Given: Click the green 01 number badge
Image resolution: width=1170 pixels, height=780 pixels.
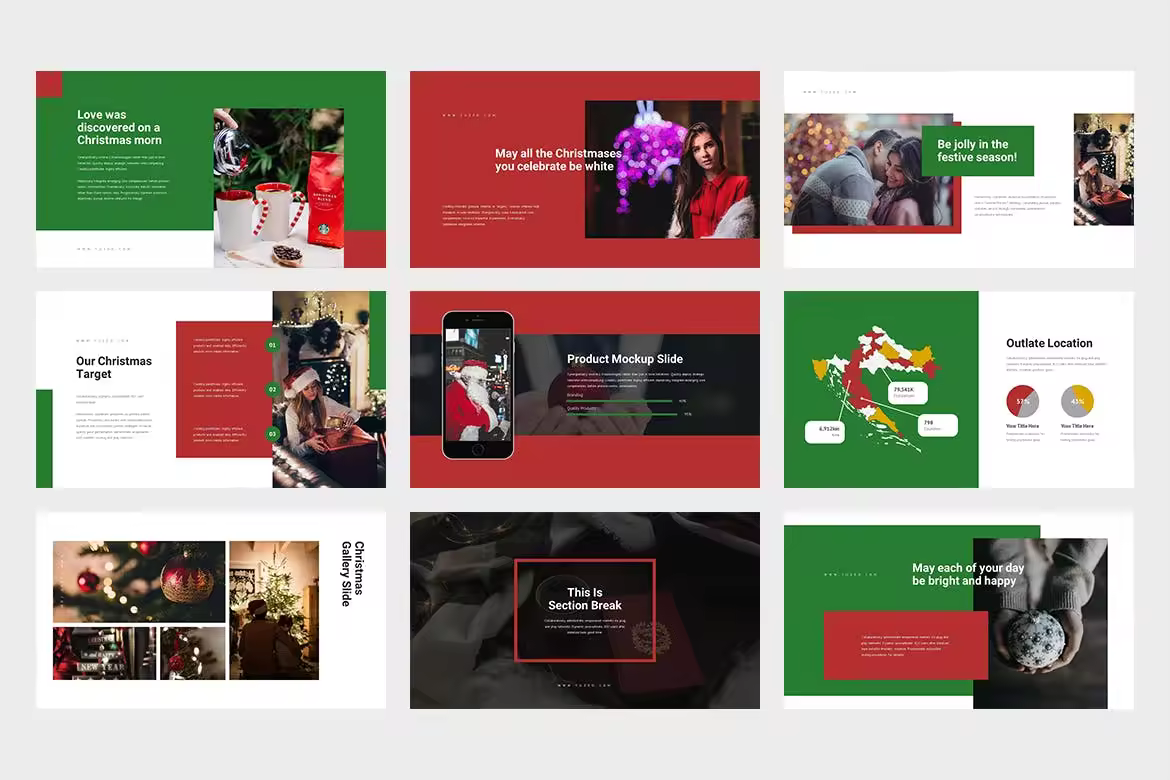Looking at the screenshot, I should click(272, 346).
